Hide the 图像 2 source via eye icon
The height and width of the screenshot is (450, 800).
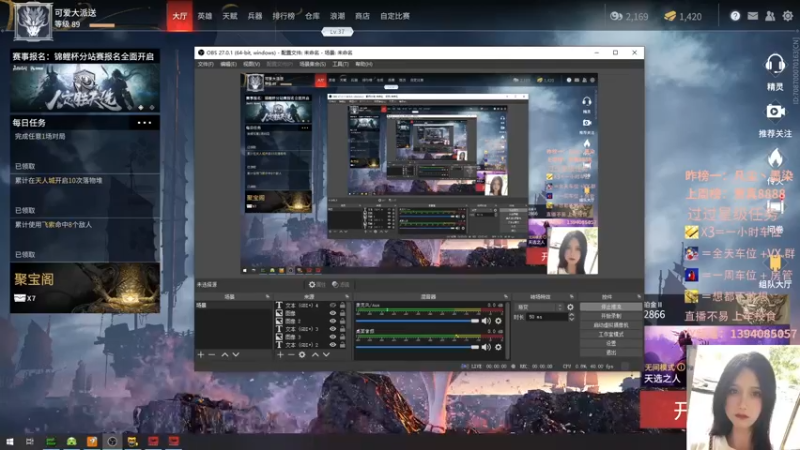pyautogui.click(x=333, y=321)
